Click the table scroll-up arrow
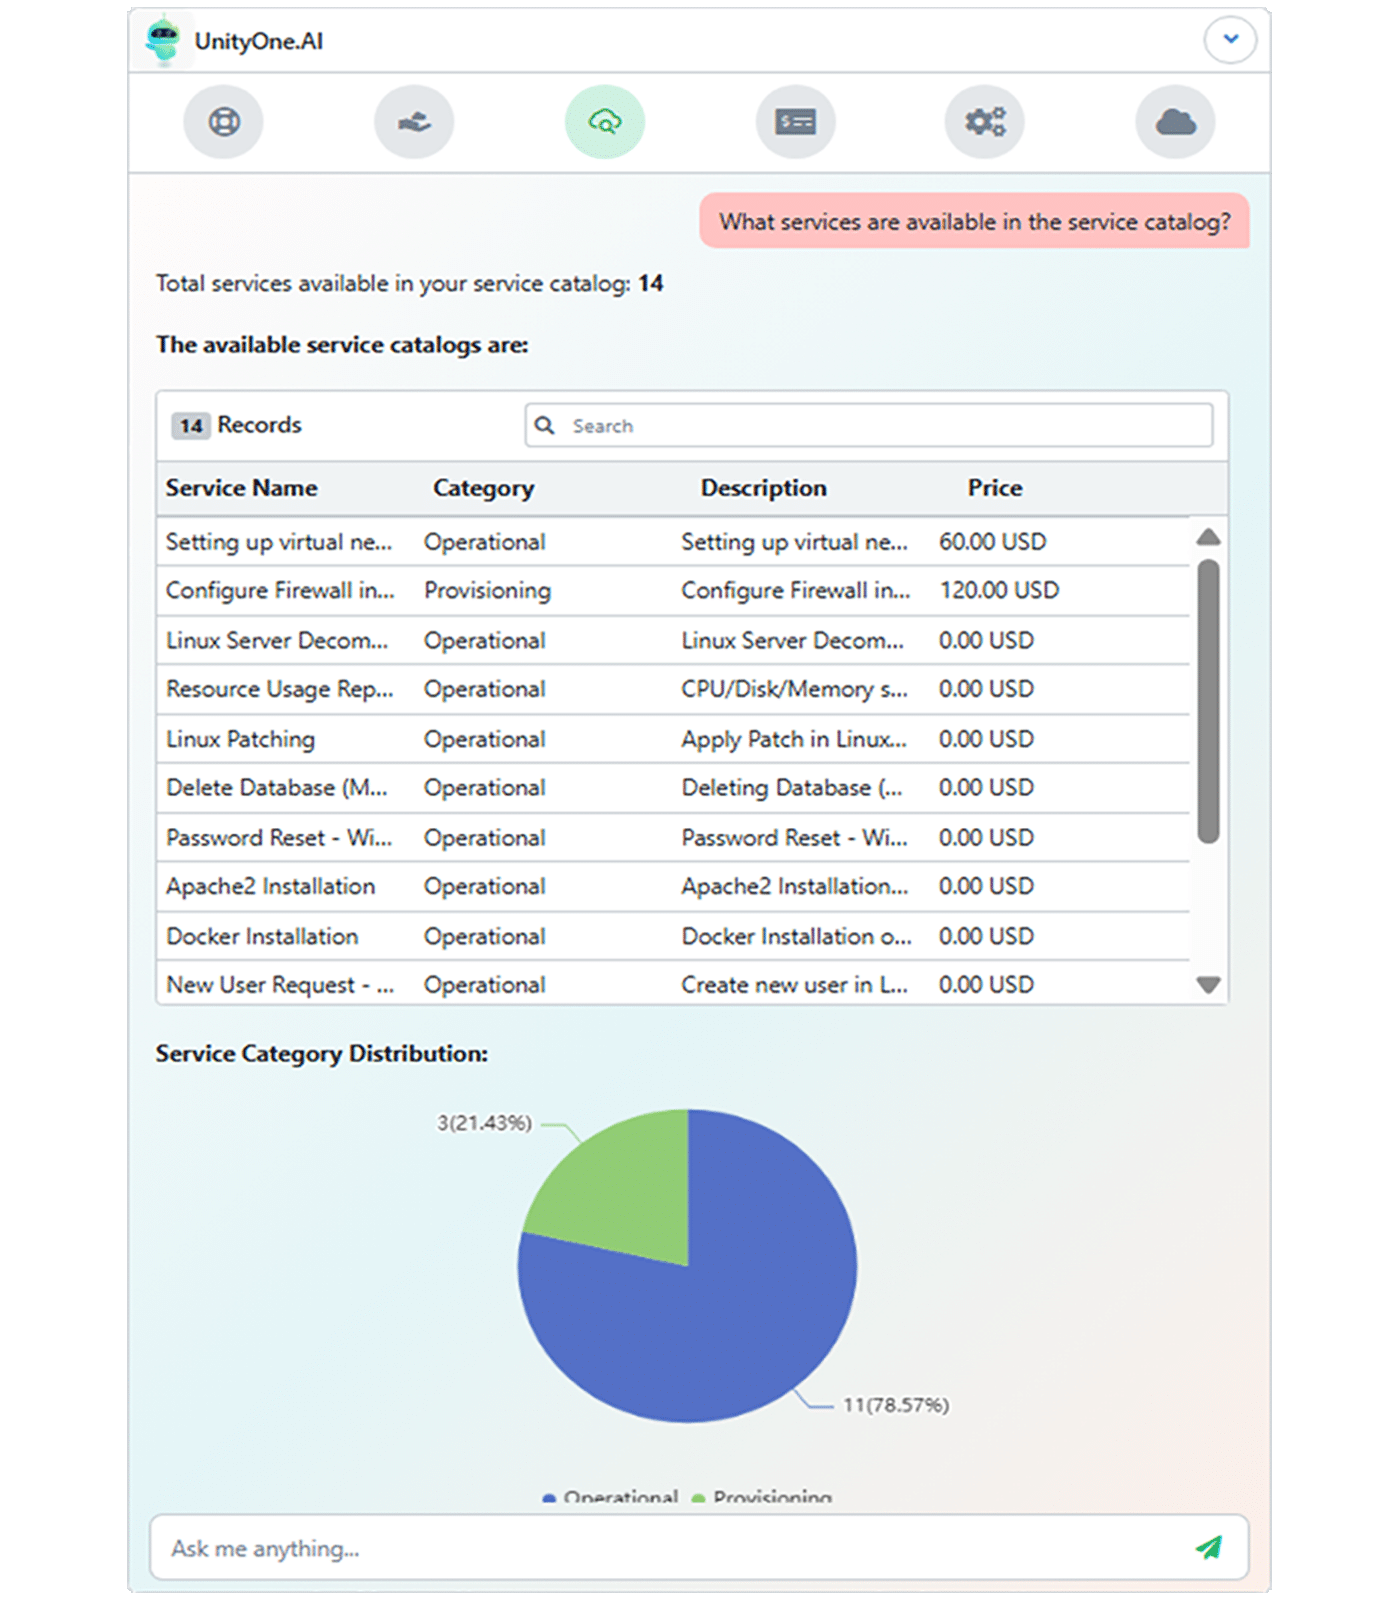Viewport: 1400px width, 1600px height. (x=1208, y=537)
